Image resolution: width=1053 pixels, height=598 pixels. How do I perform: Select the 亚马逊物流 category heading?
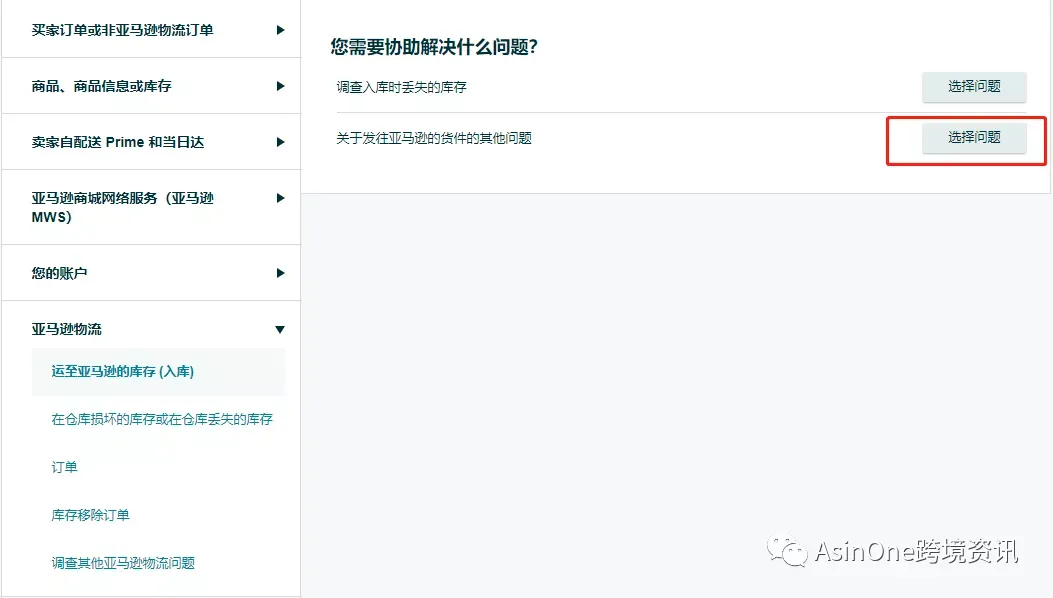pos(66,329)
